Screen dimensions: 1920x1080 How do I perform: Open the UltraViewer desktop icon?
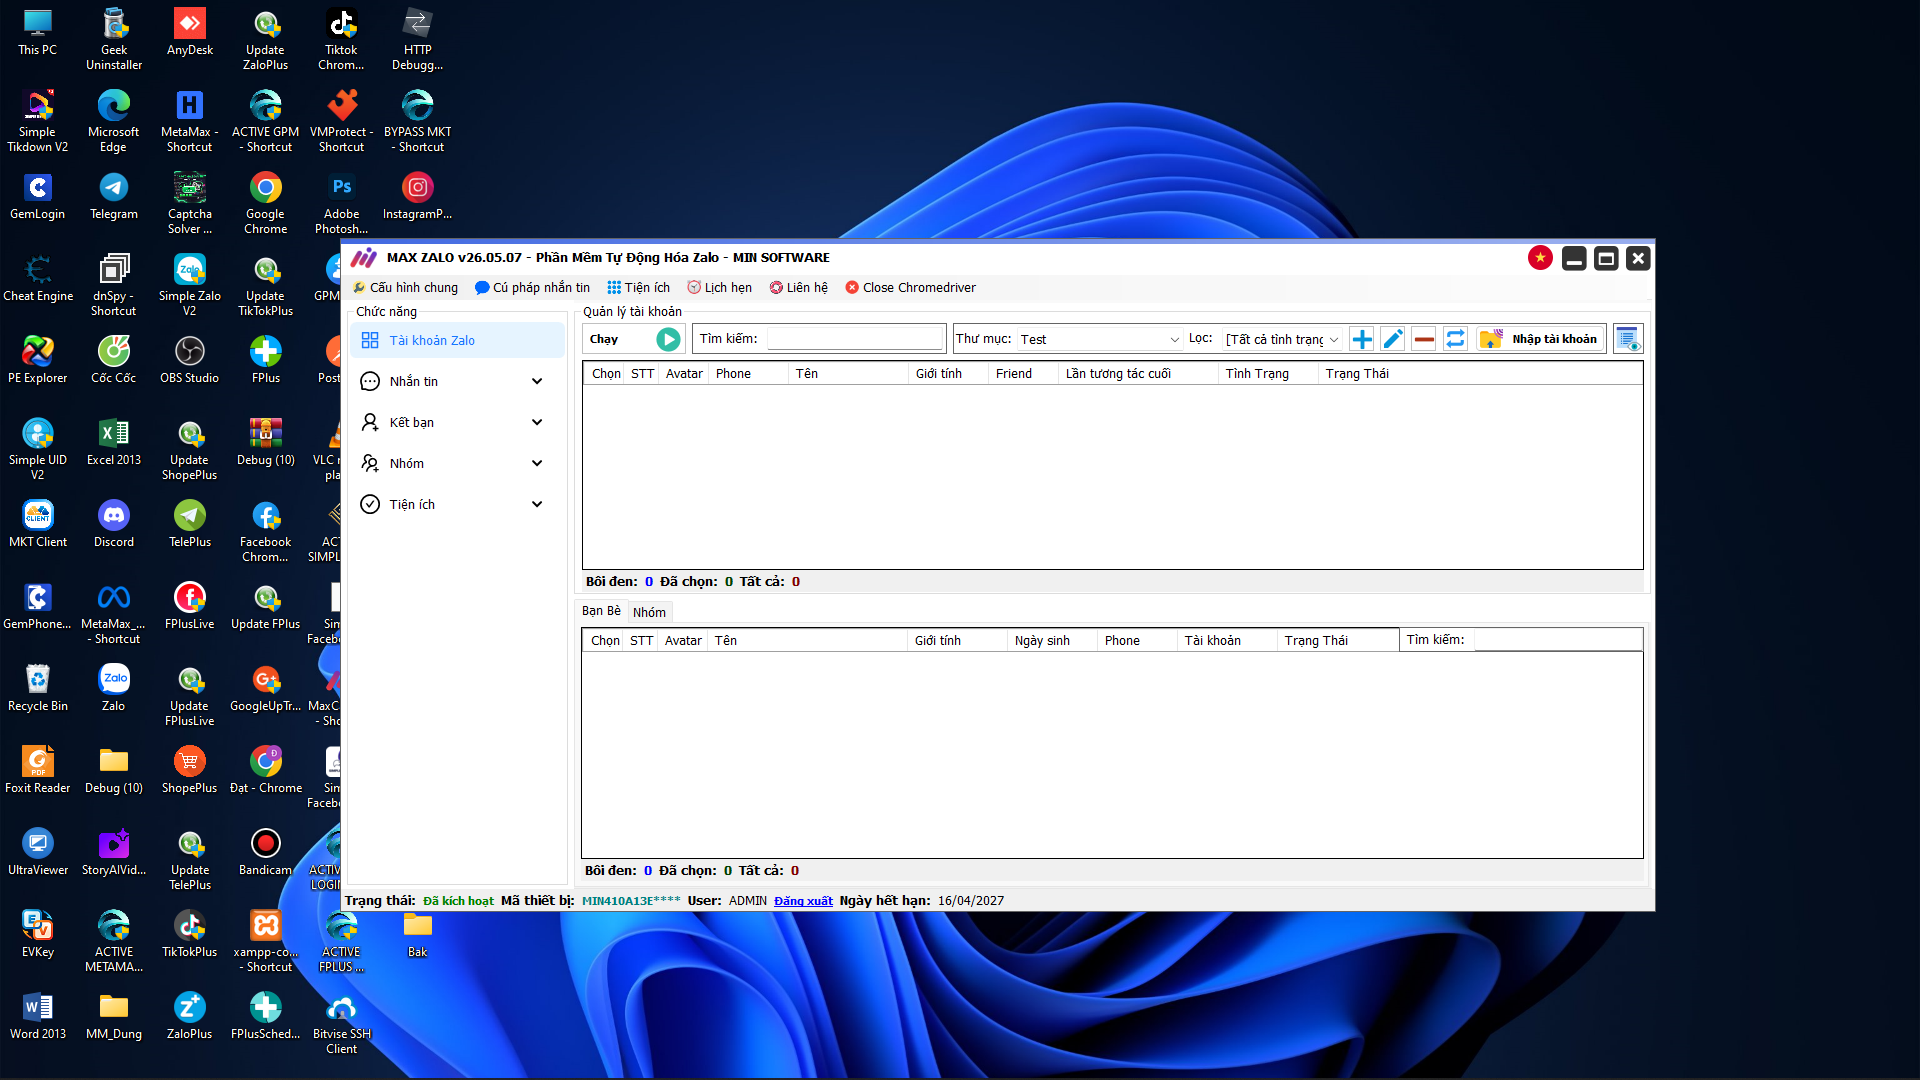(38, 852)
